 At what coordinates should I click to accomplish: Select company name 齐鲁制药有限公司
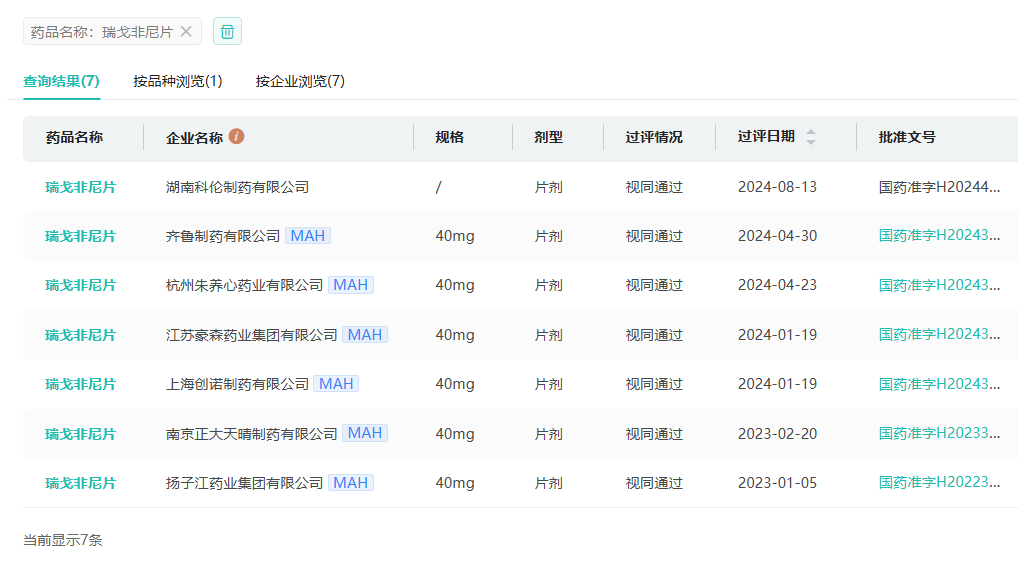click(x=223, y=236)
